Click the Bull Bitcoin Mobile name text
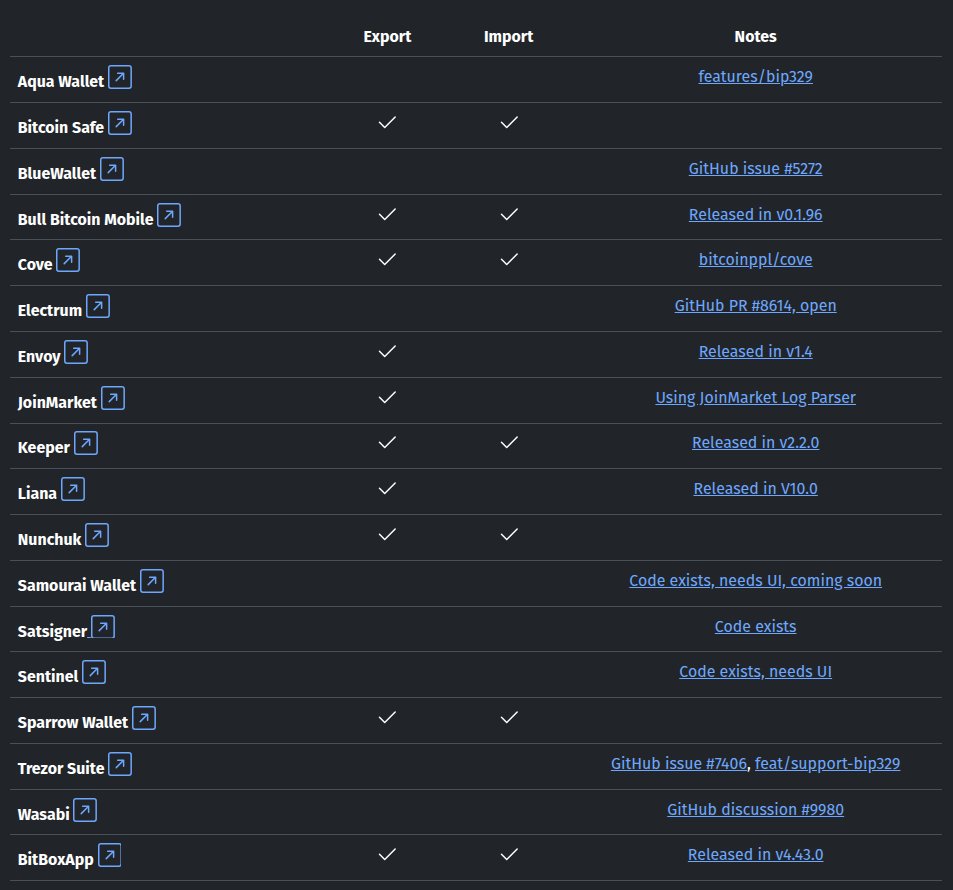The height and width of the screenshot is (890, 953). [x=85, y=219]
